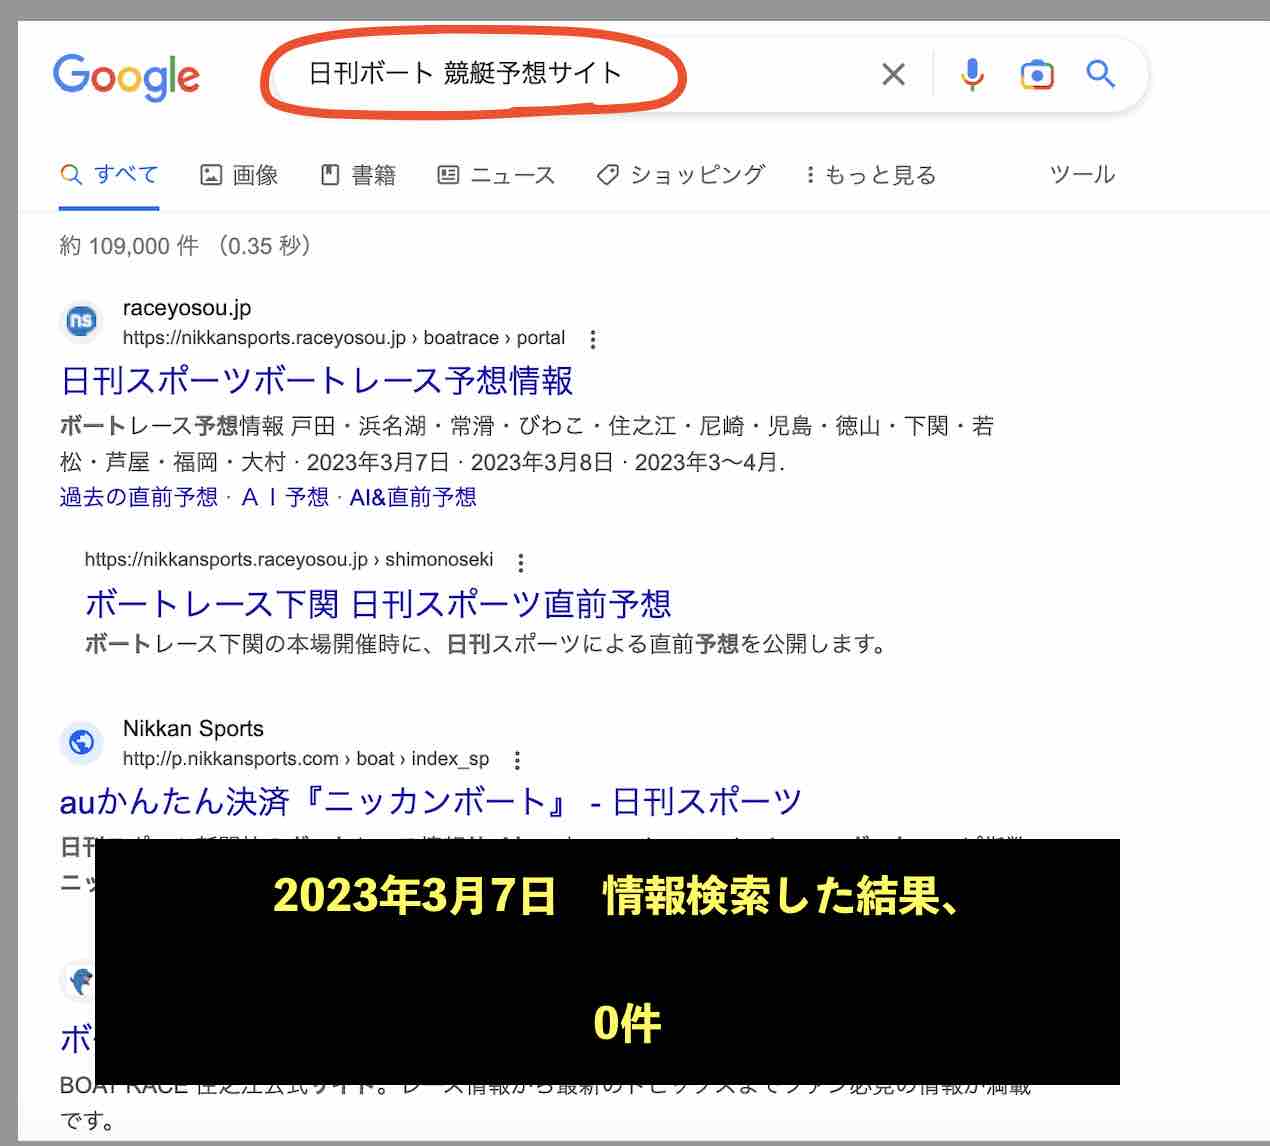1270x1146 pixels.
Task: Click the microphone icon to search by voice
Action: (969, 74)
